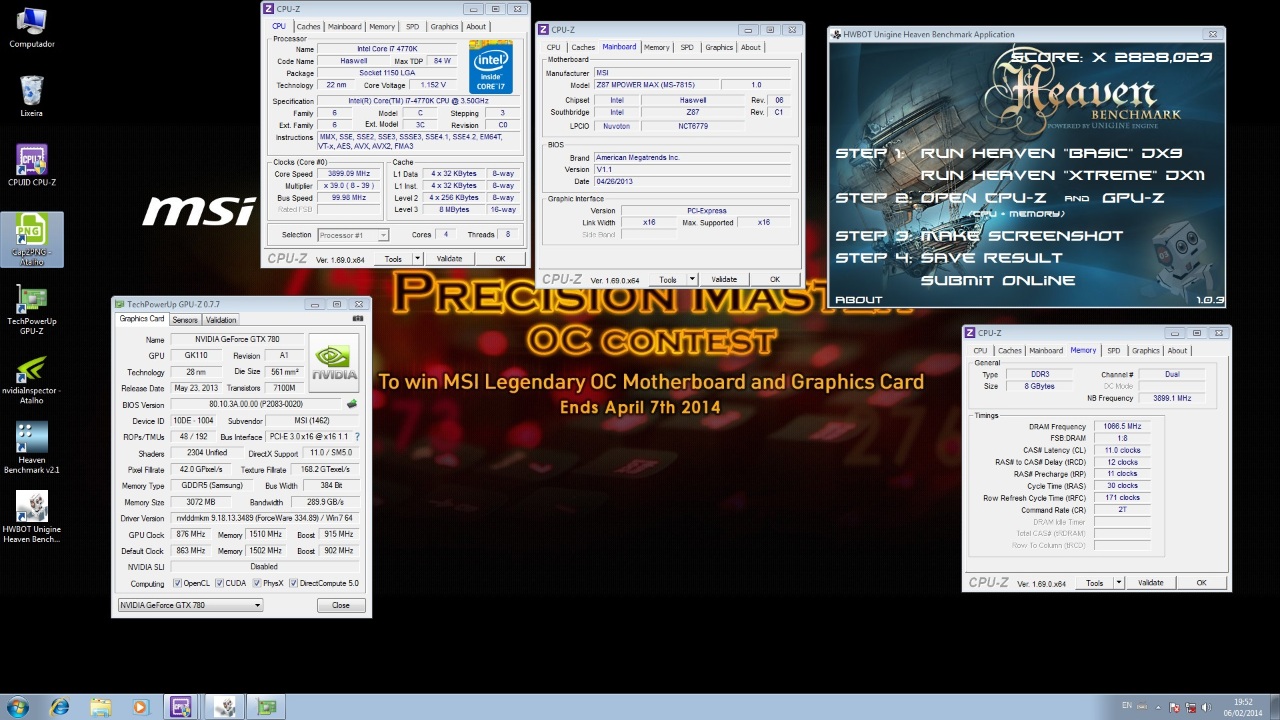
Task: Click RUN HEAVEN "BASIC" DX9
Action: tap(1051, 154)
